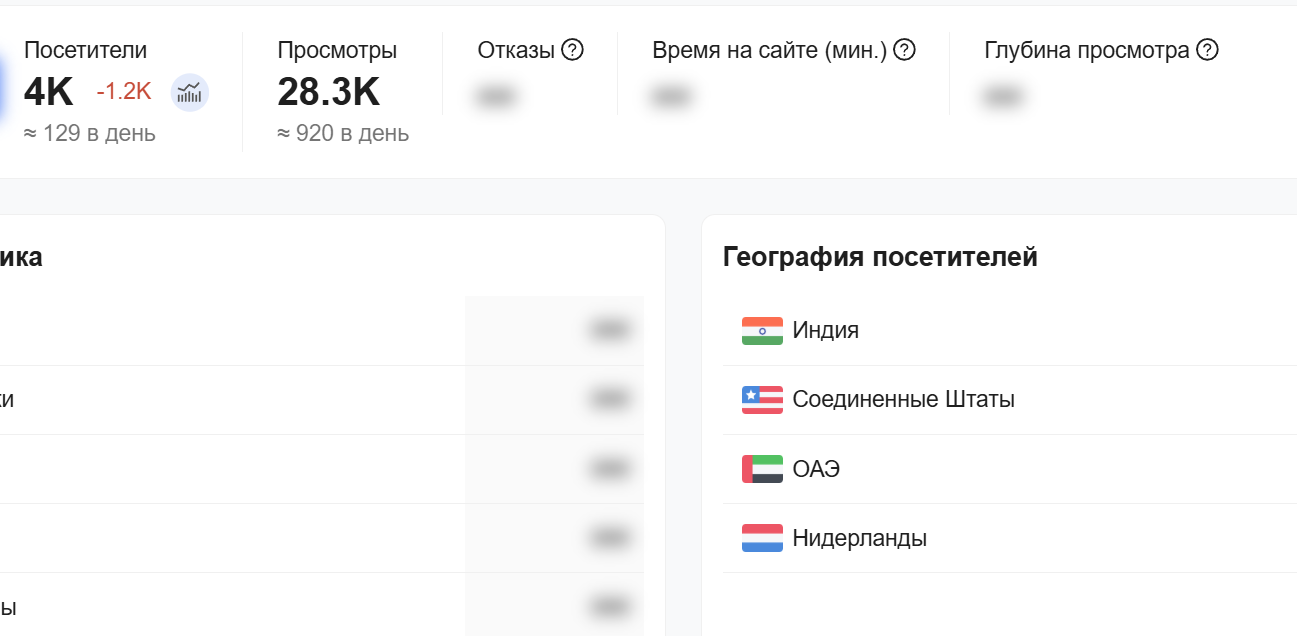Screen dimensions: 1297x636
Task: Click help icon next to Время на сайте
Action: [904, 50]
